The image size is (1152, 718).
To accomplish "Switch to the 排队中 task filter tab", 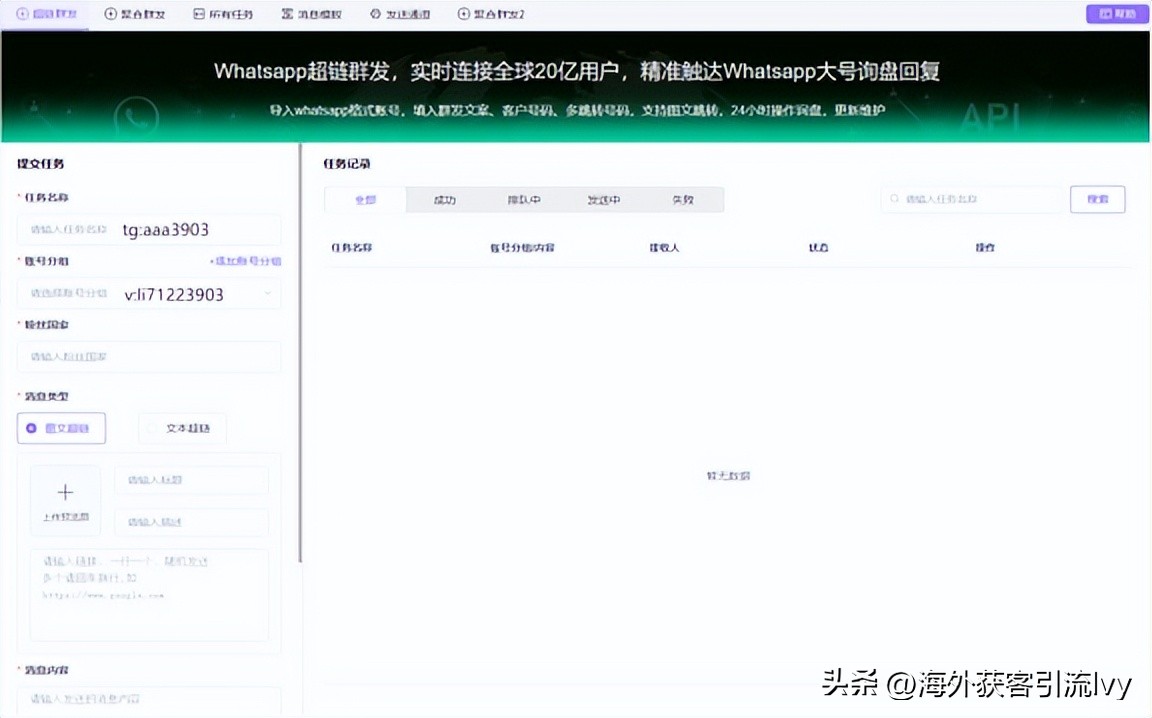I will click(x=523, y=200).
